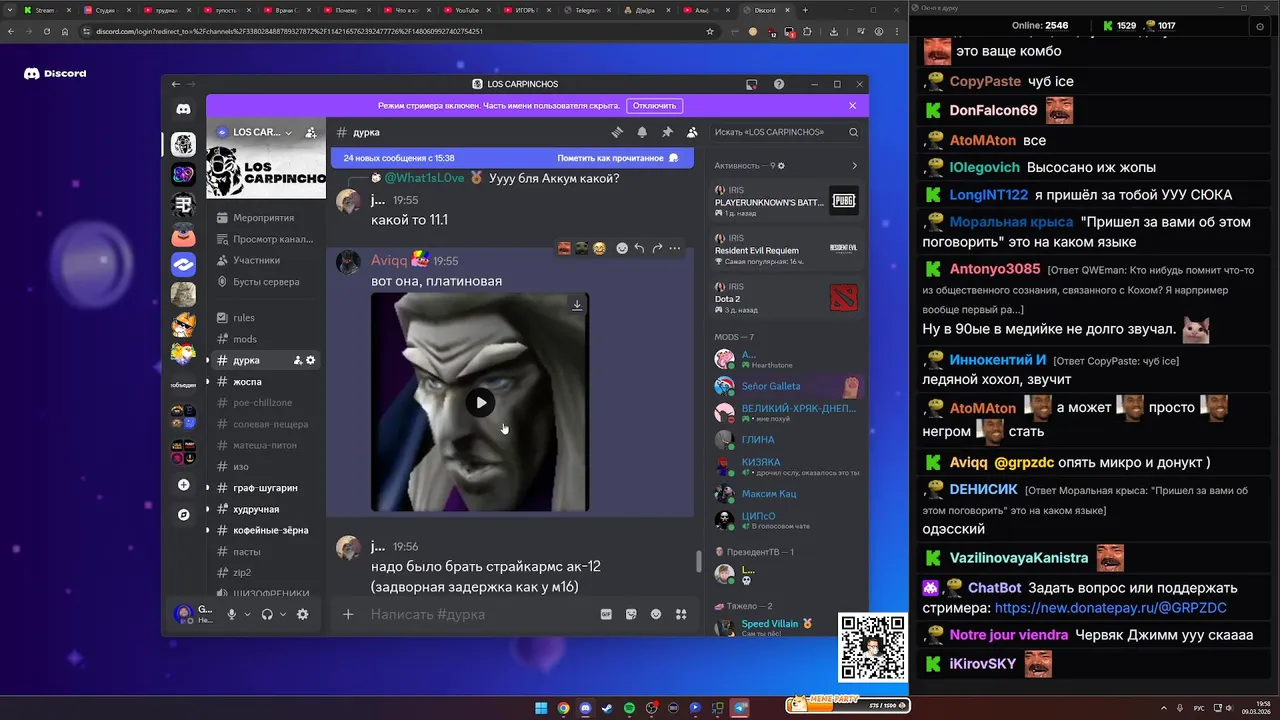The width and height of the screenshot is (1280, 720).
Task: Toggle headphones deafen in user panel
Action: tap(267, 614)
